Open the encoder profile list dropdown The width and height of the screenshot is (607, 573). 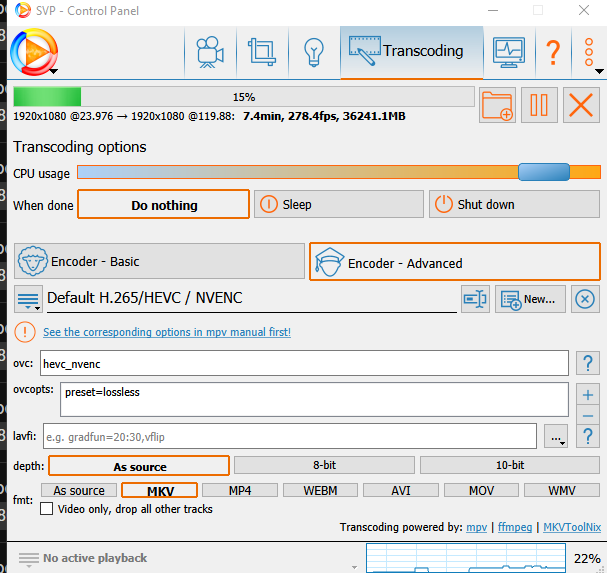point(28,299)
